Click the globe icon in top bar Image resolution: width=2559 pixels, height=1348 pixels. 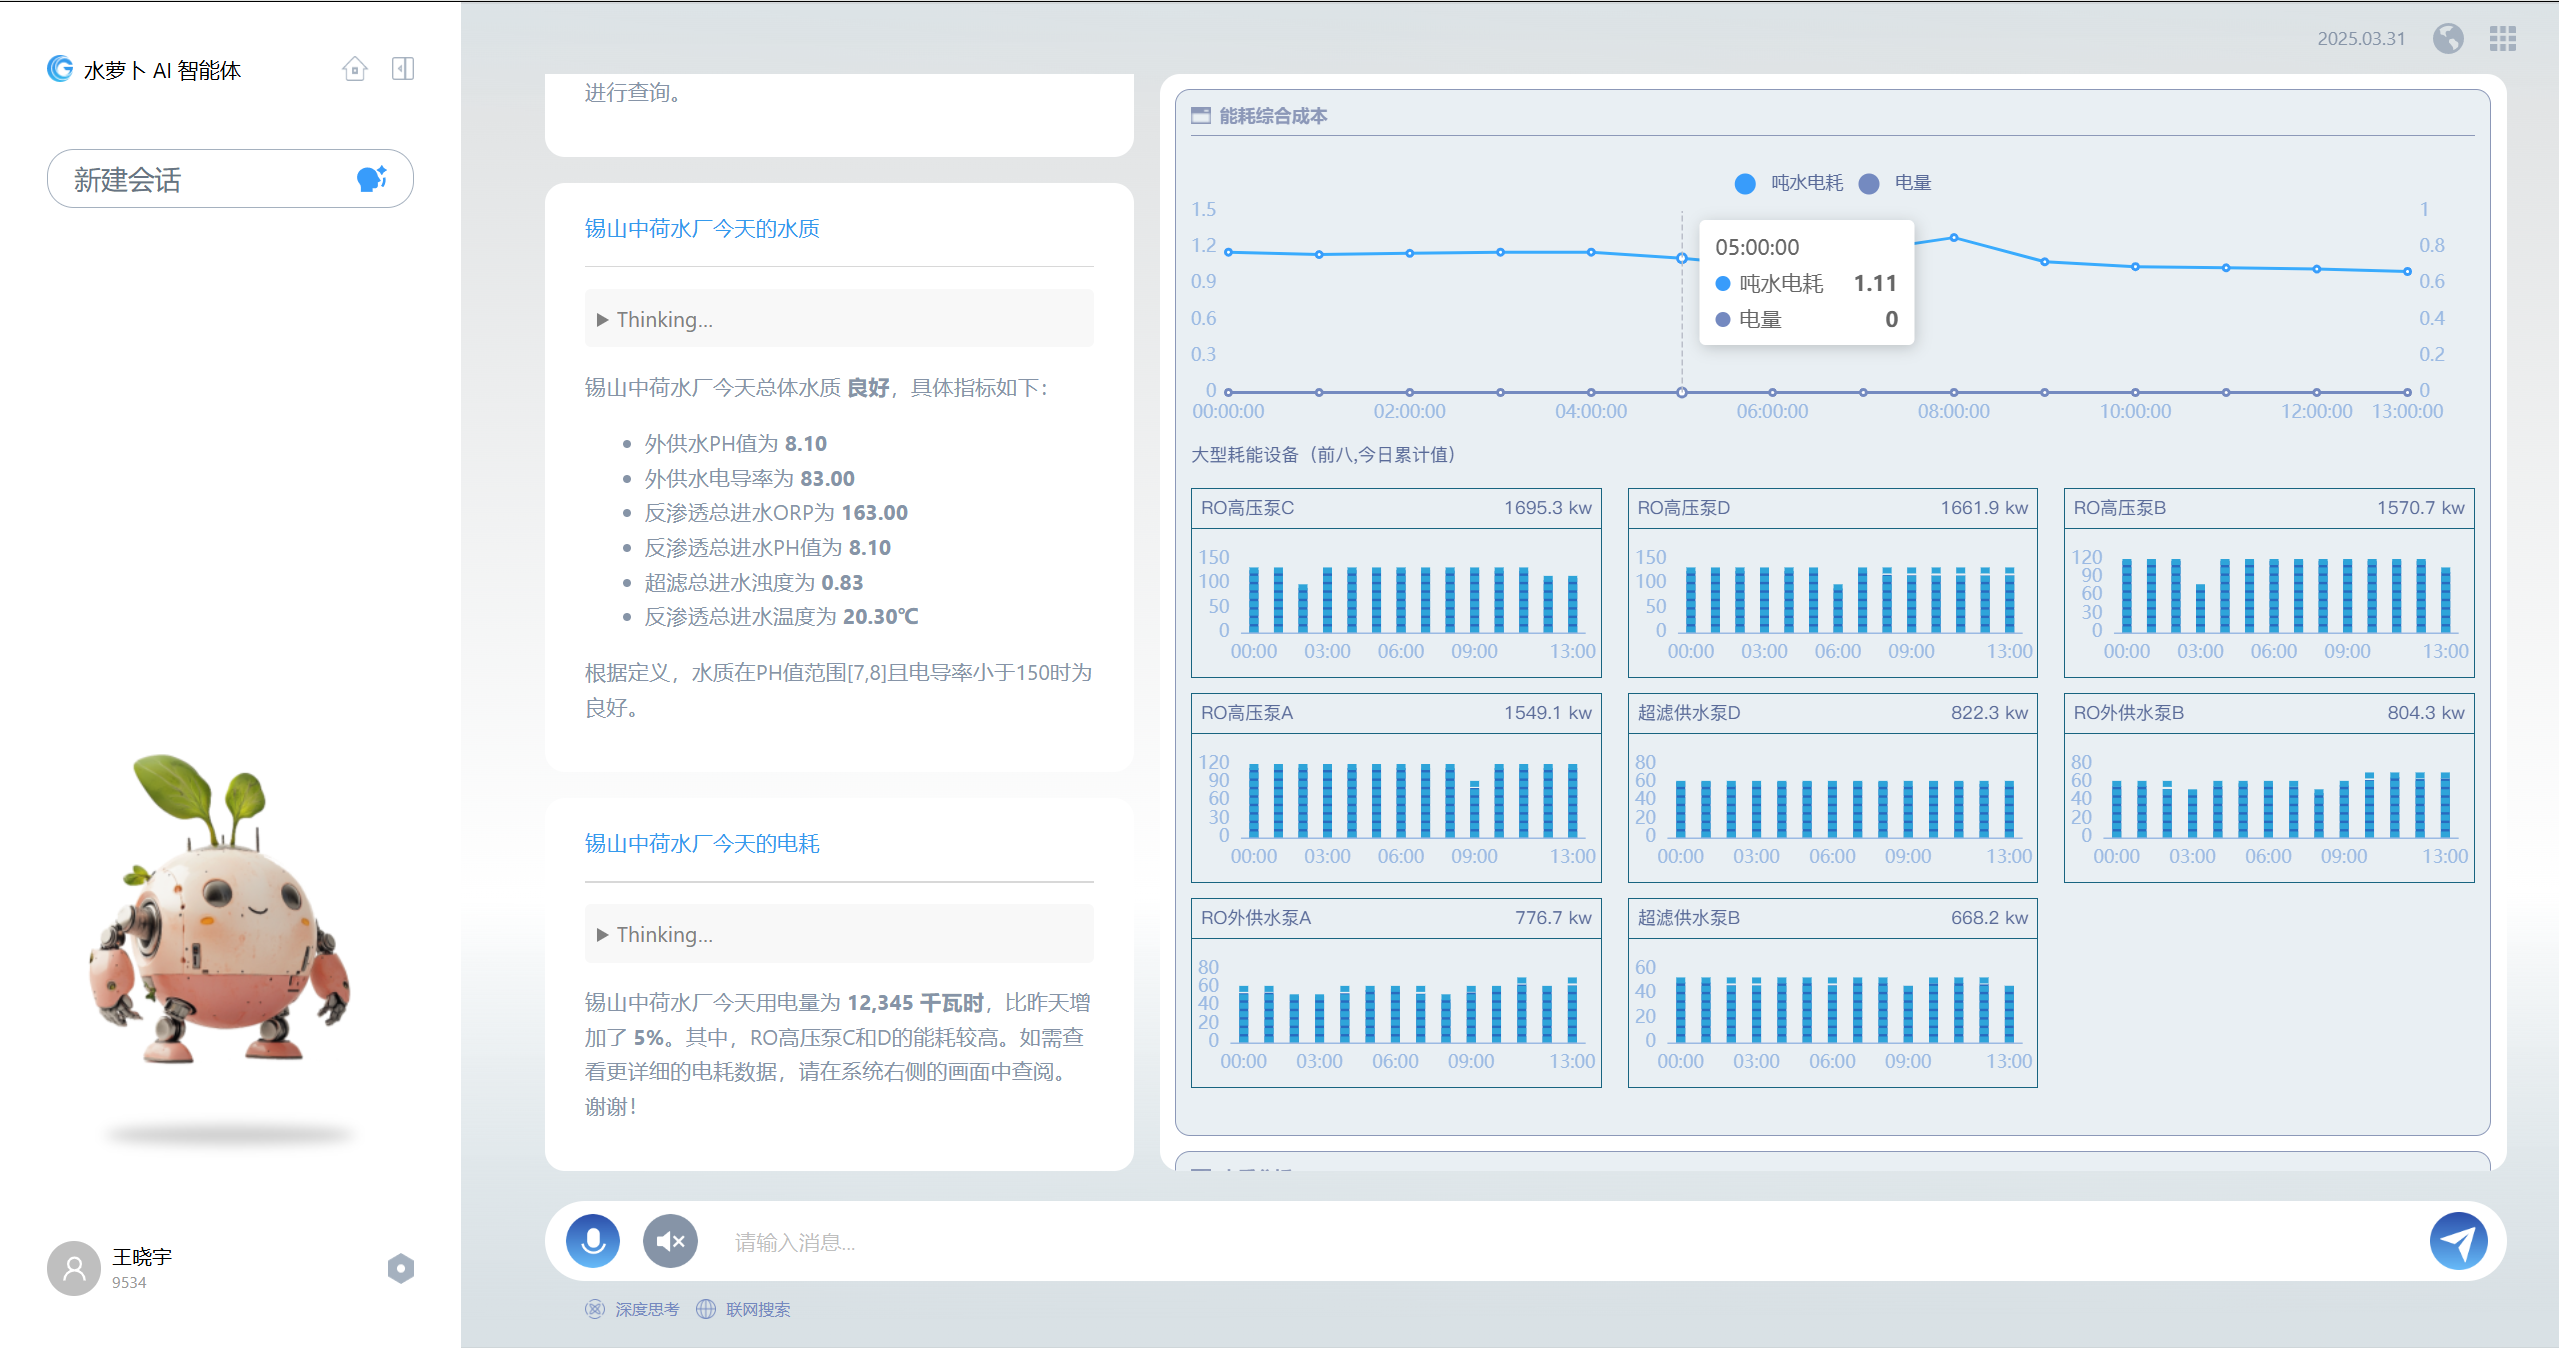(2448, 39)
